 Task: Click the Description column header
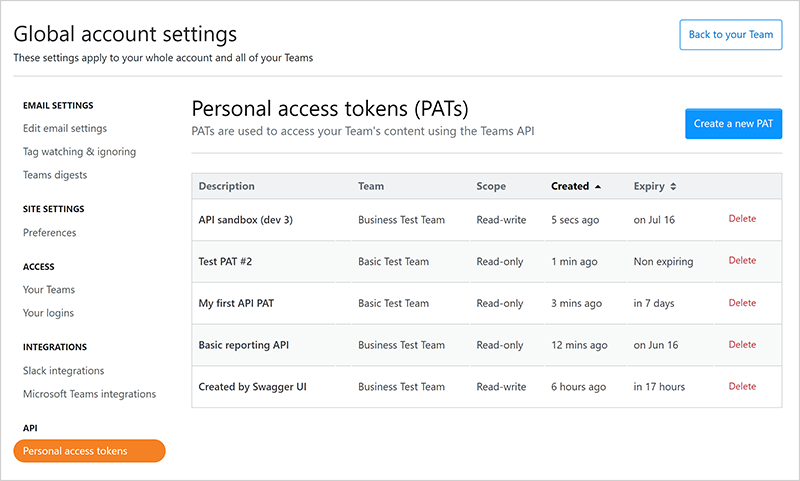(227, 186)
